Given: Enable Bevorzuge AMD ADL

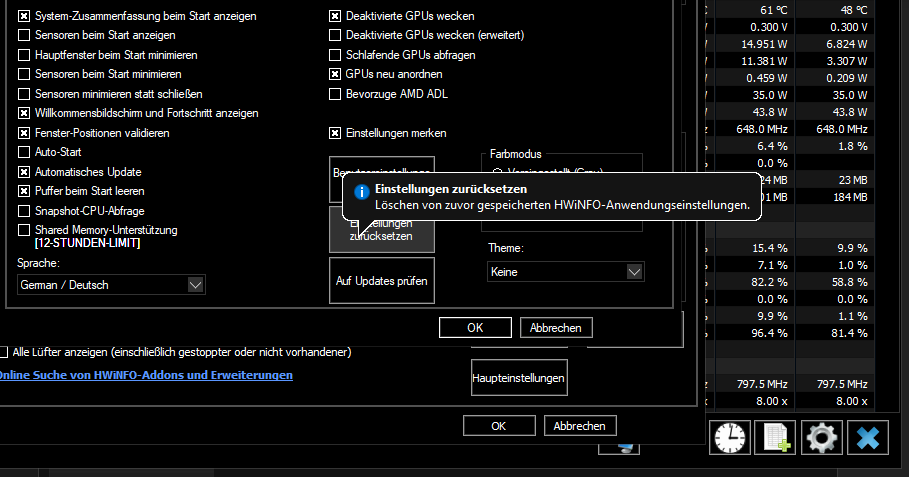Looking at the screenshot, I should pos(335,94).
